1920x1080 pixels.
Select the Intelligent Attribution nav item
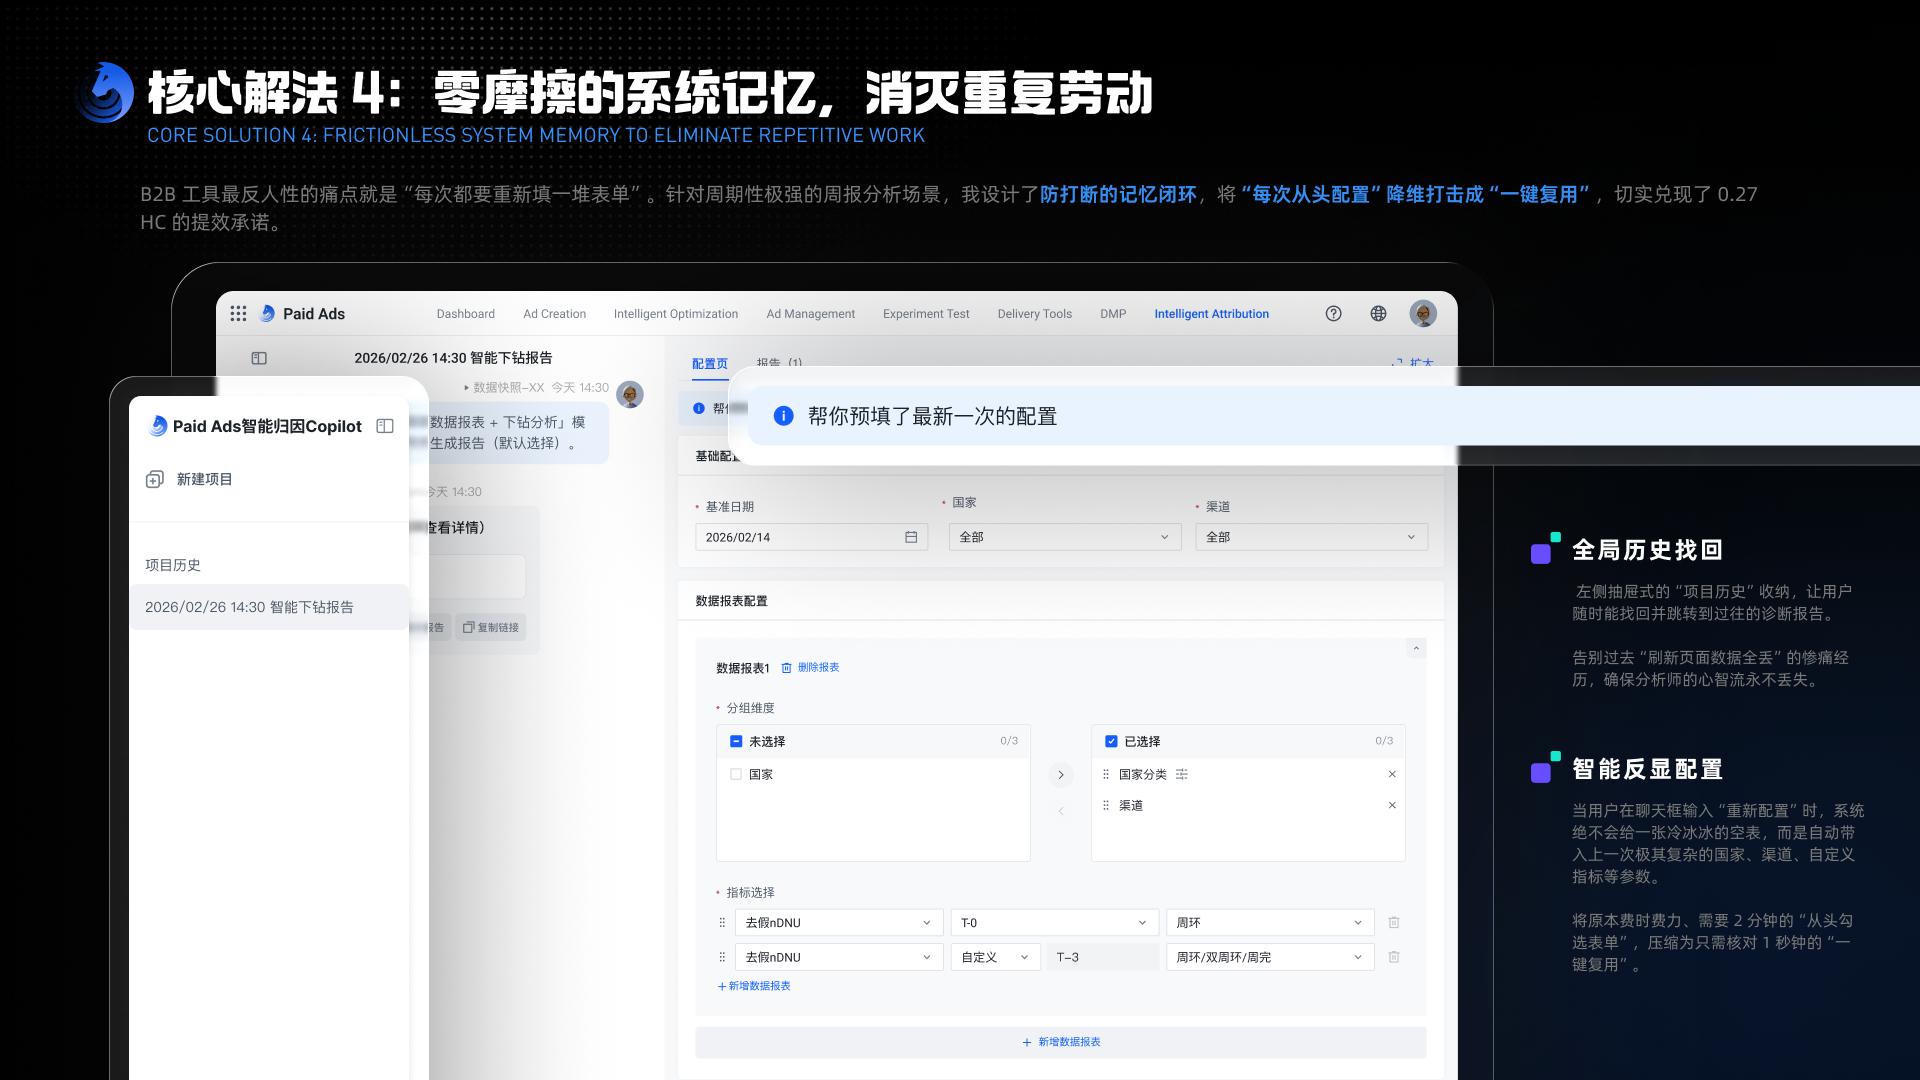(1212, 314)
